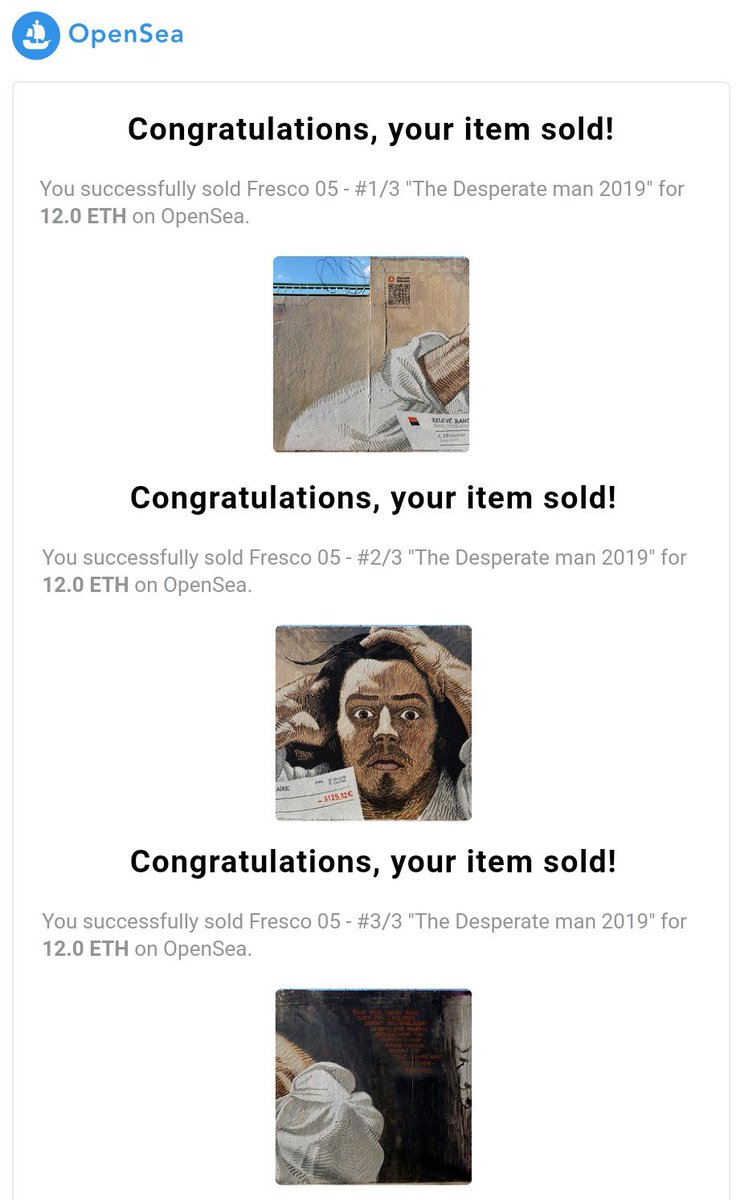This screenshot has height=1200, width=740.
Task: Click the third "Congratulations, your item sold!" heading
Action: pyautogui.click(x=373, y=861)
